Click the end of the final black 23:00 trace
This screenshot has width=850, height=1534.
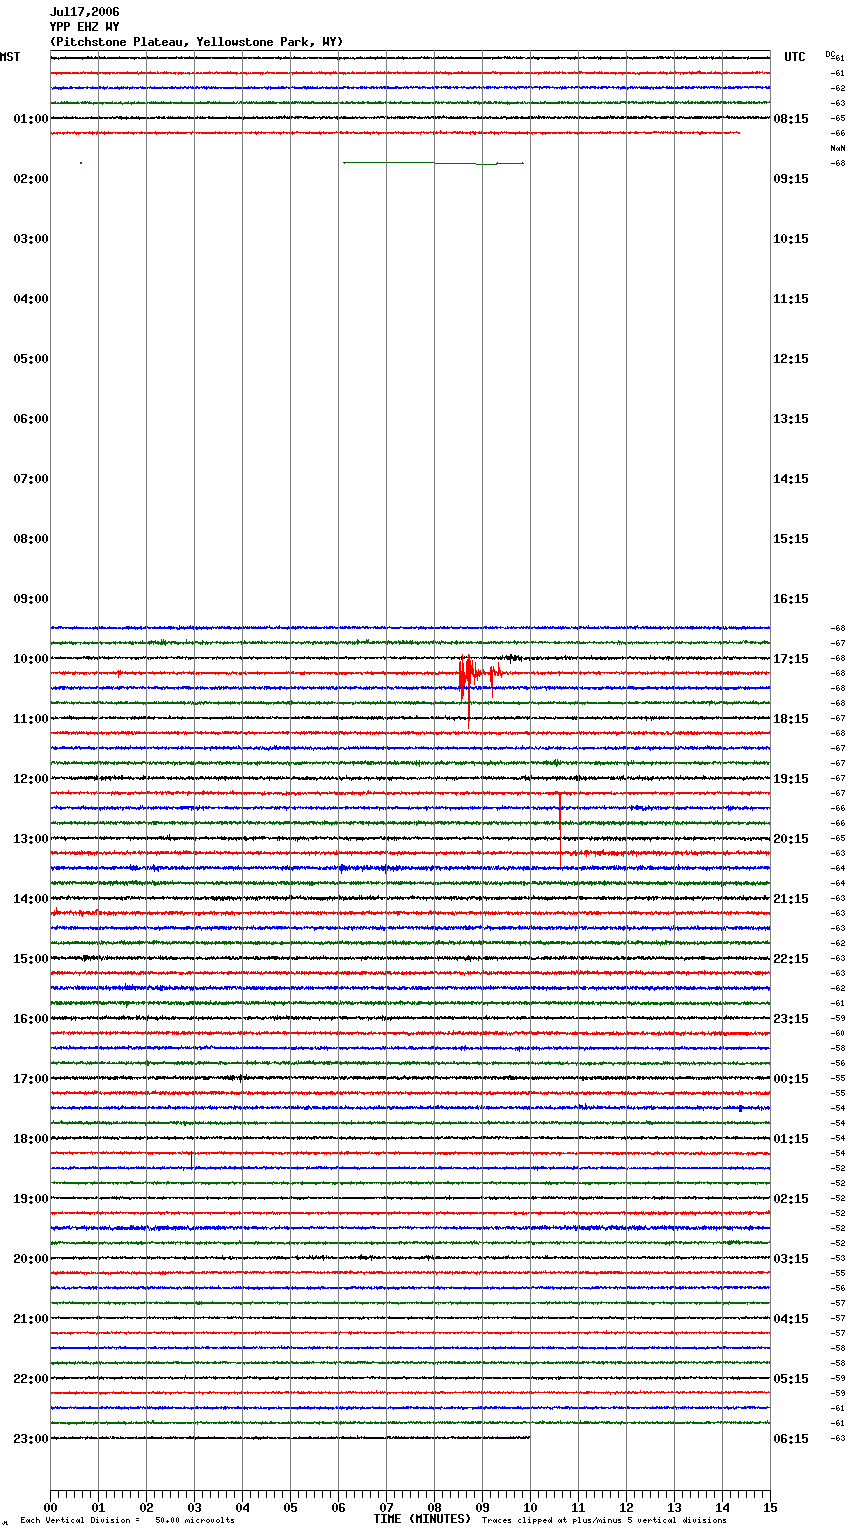pos(529,1438)
